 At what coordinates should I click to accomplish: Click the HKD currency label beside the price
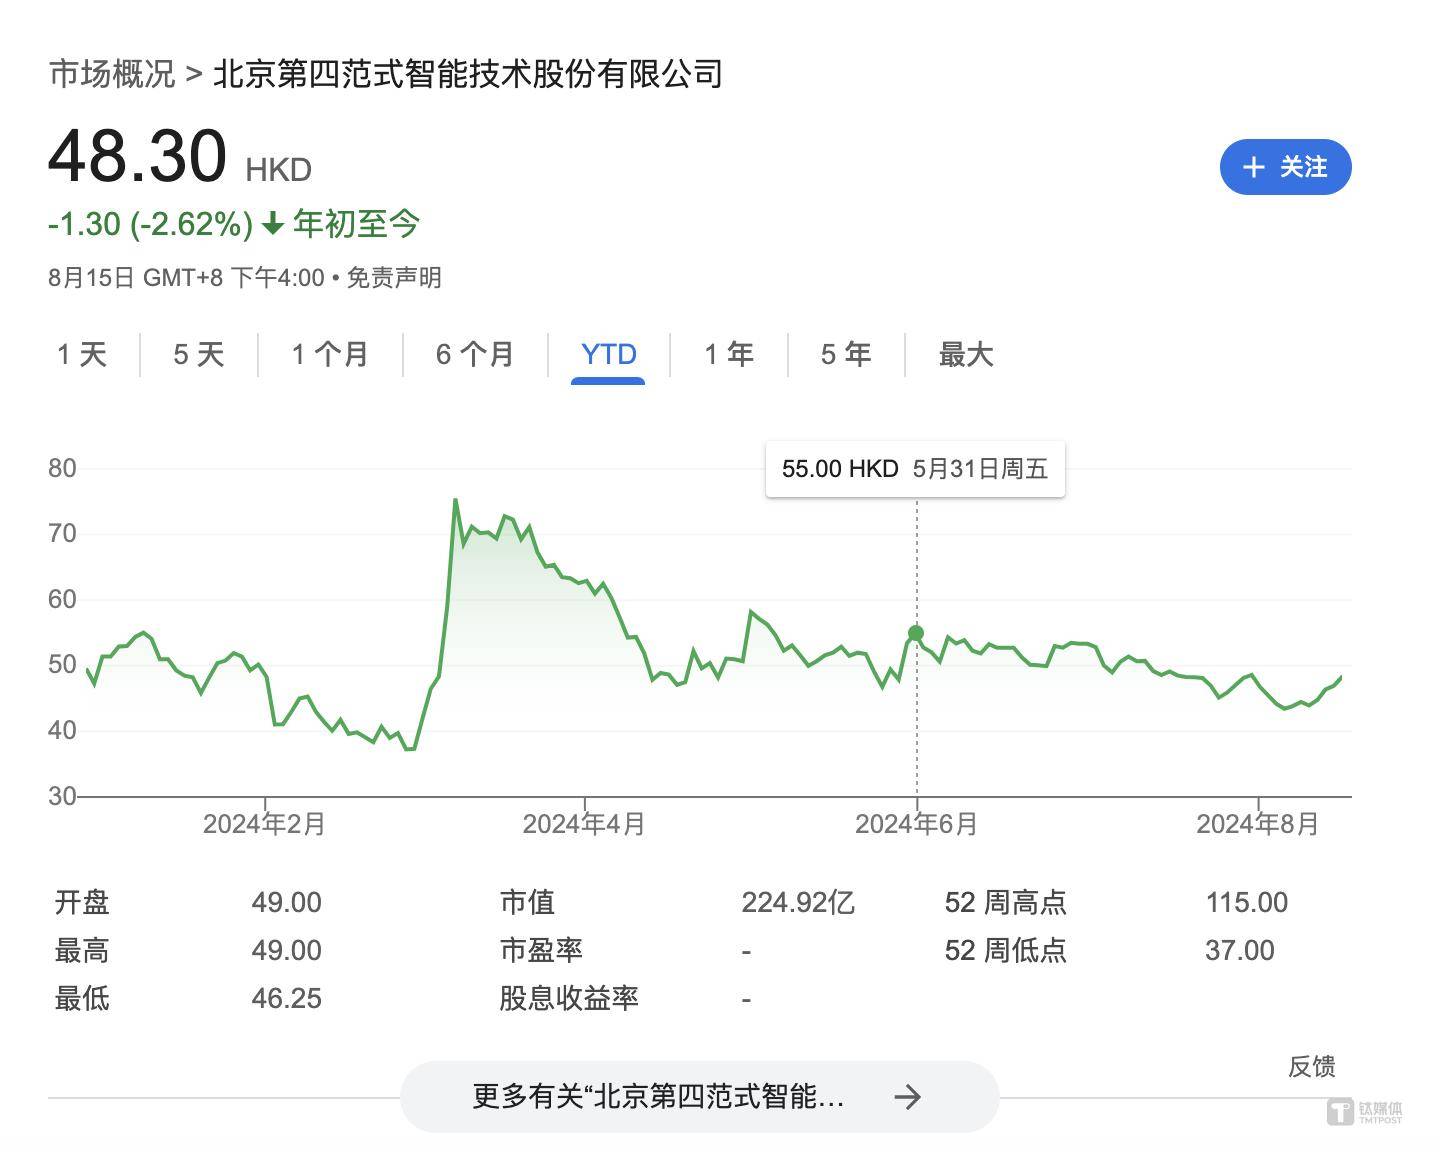coord(279,170)
